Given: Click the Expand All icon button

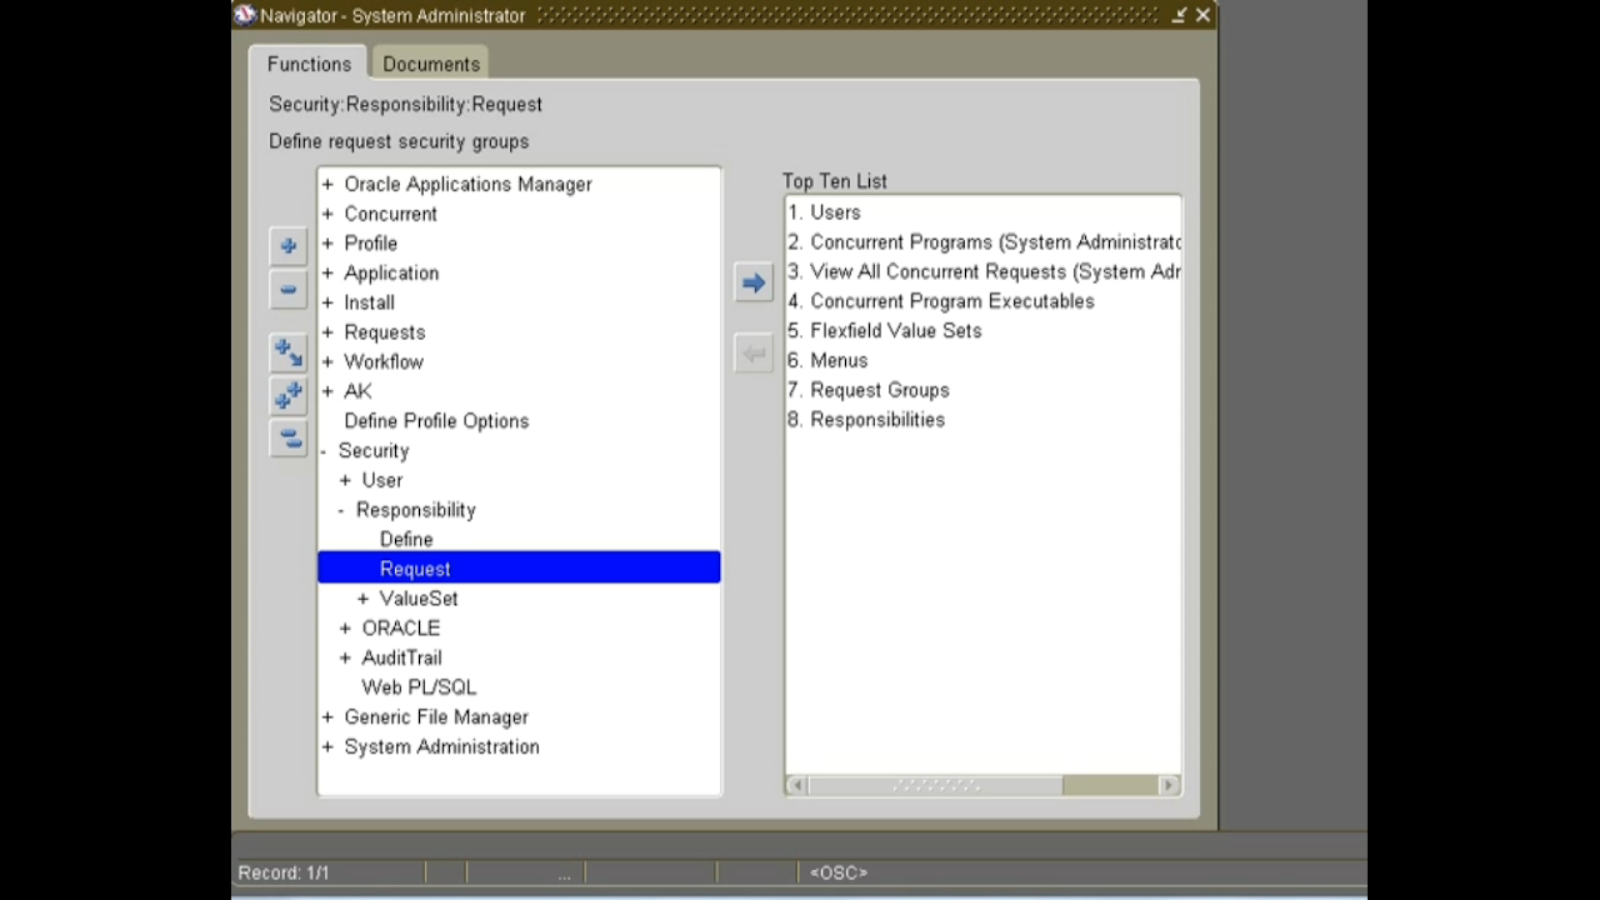Looking at the screenshot, I should 288,395.
